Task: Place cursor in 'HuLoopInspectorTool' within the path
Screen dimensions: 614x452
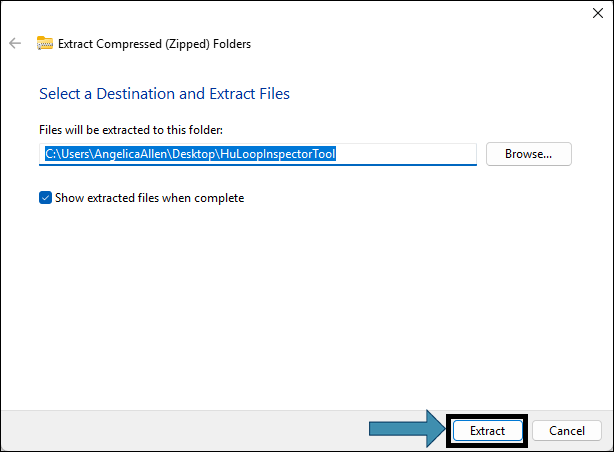Action: [x=278, y=154]
